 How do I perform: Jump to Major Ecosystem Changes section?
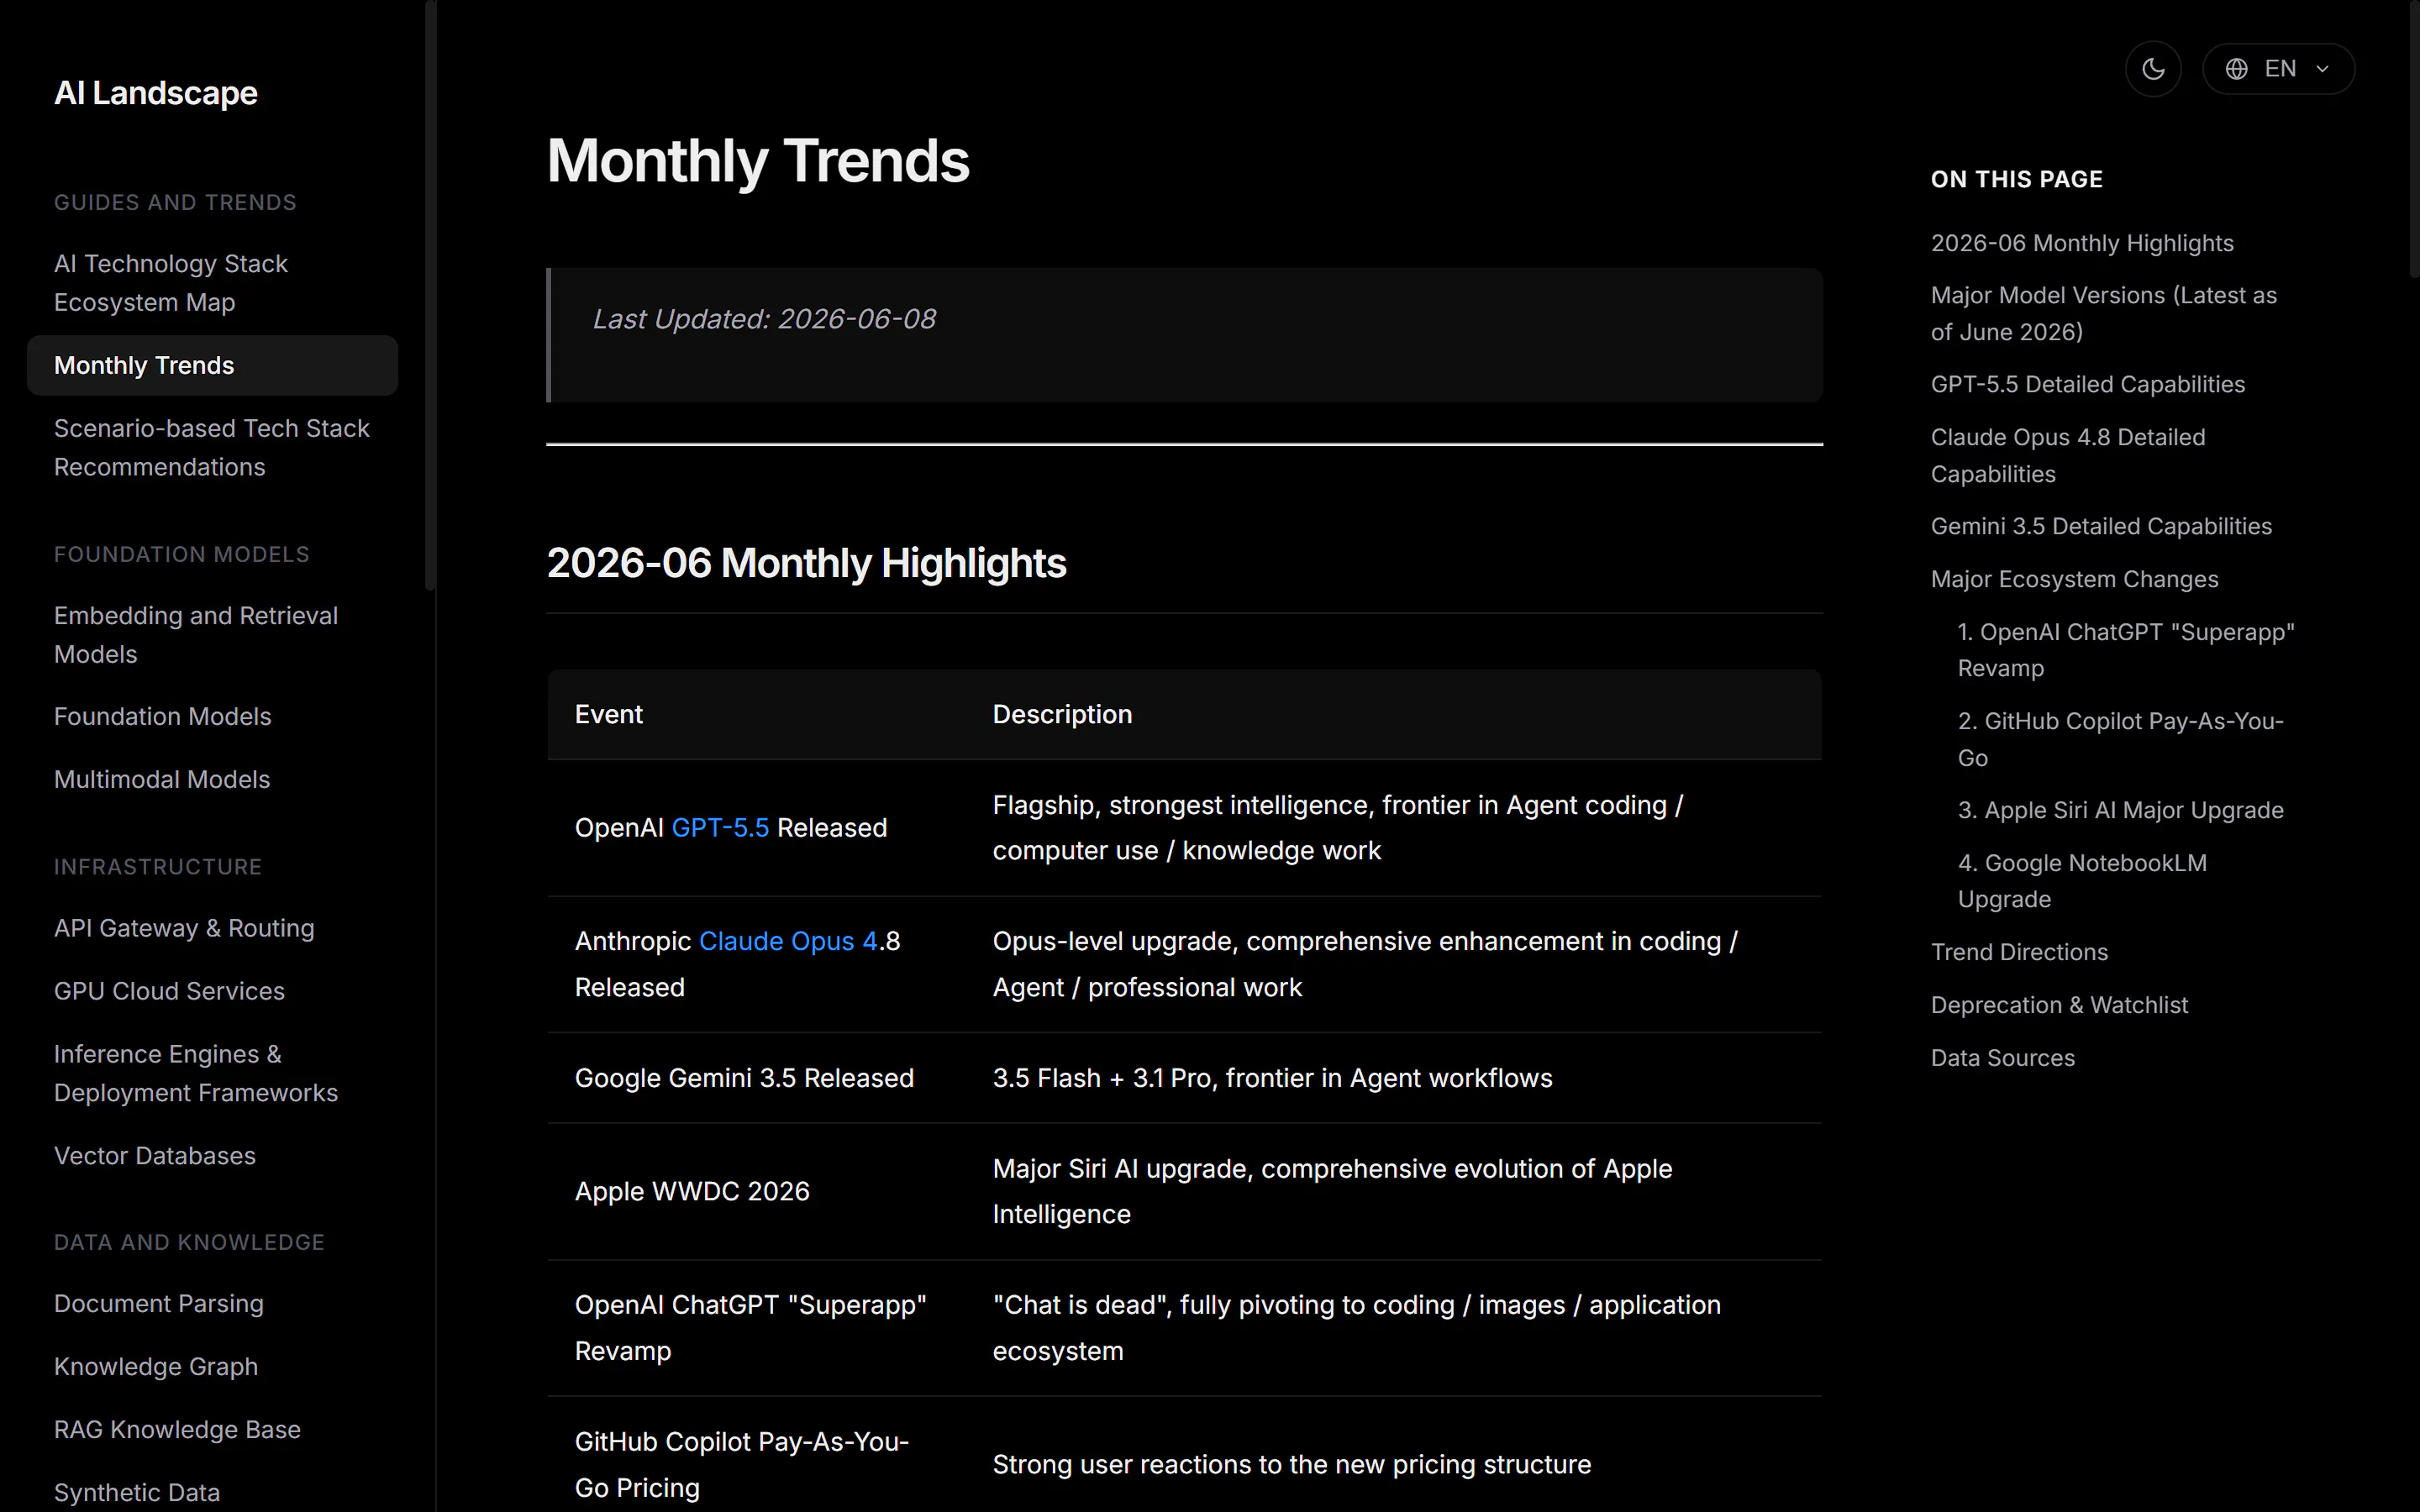pos(2074,580)
